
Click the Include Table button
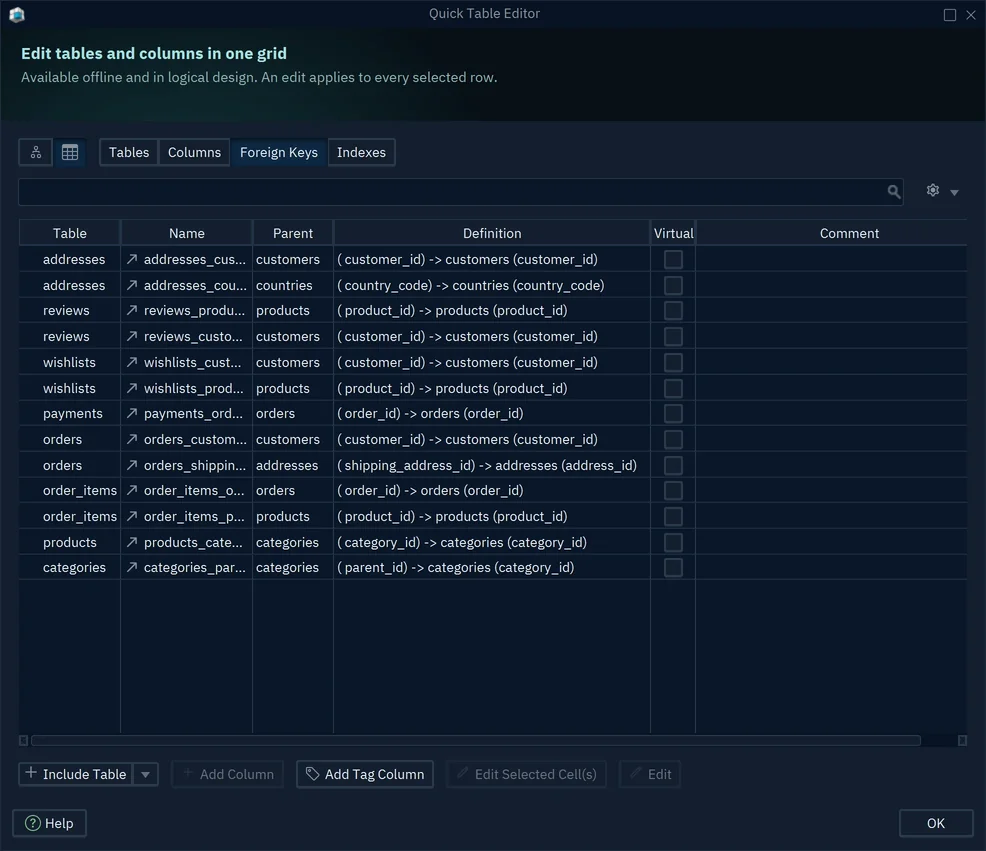(76, 774)
